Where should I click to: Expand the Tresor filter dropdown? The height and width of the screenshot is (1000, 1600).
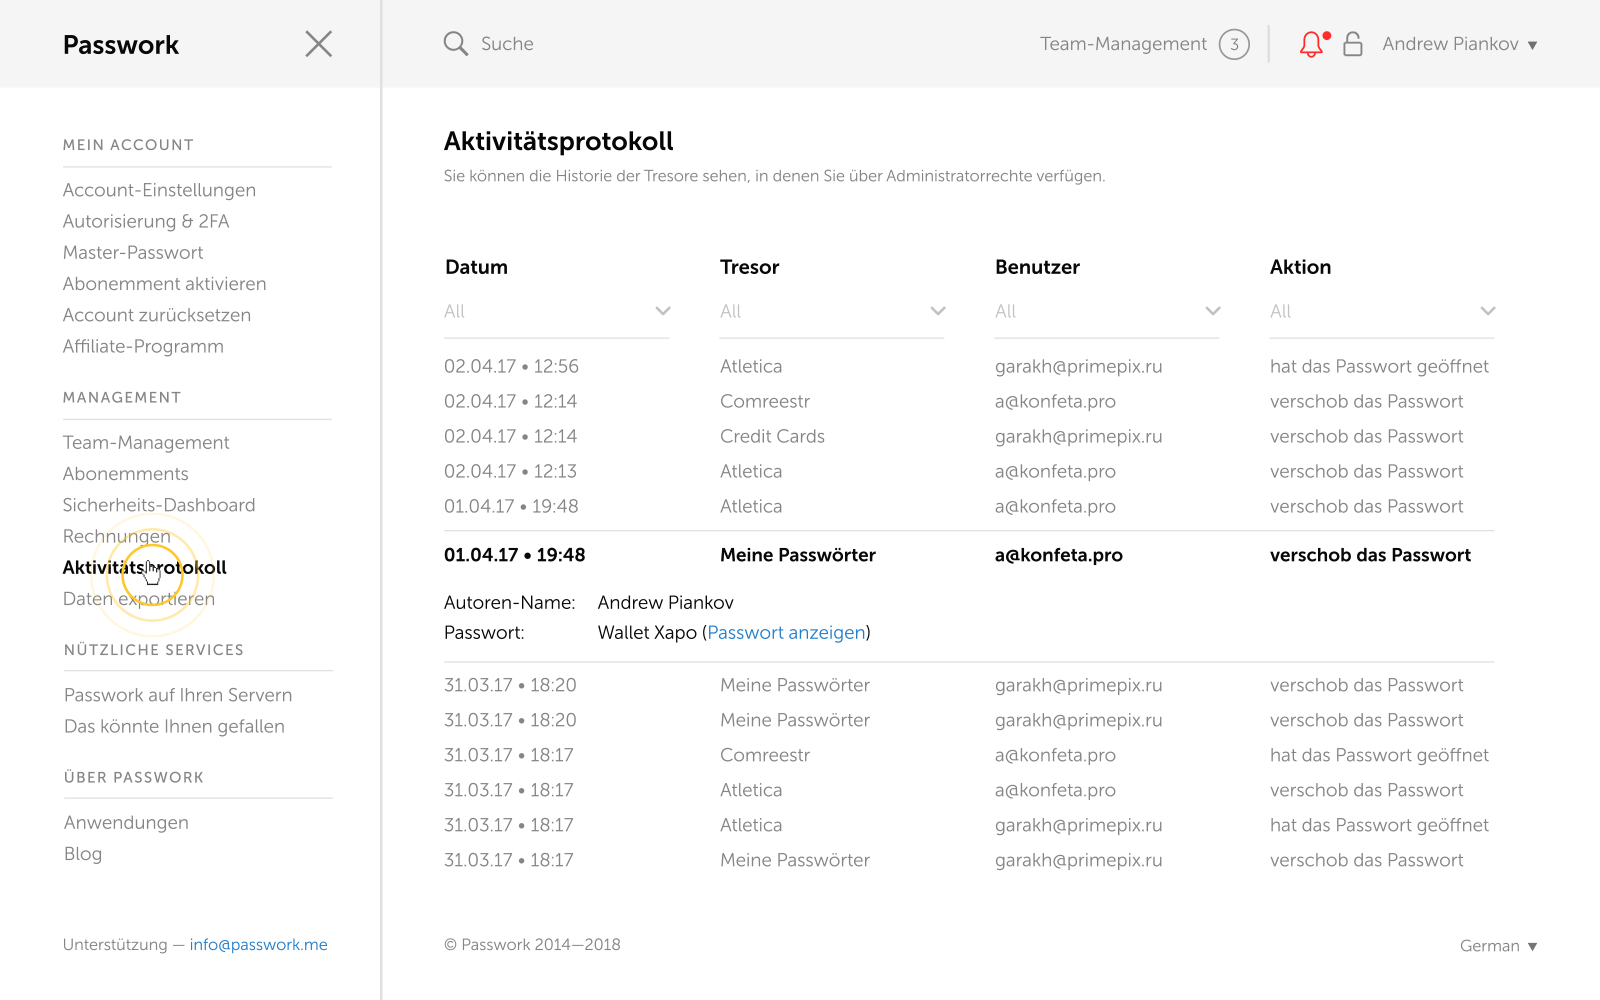[x=832, y=312]
